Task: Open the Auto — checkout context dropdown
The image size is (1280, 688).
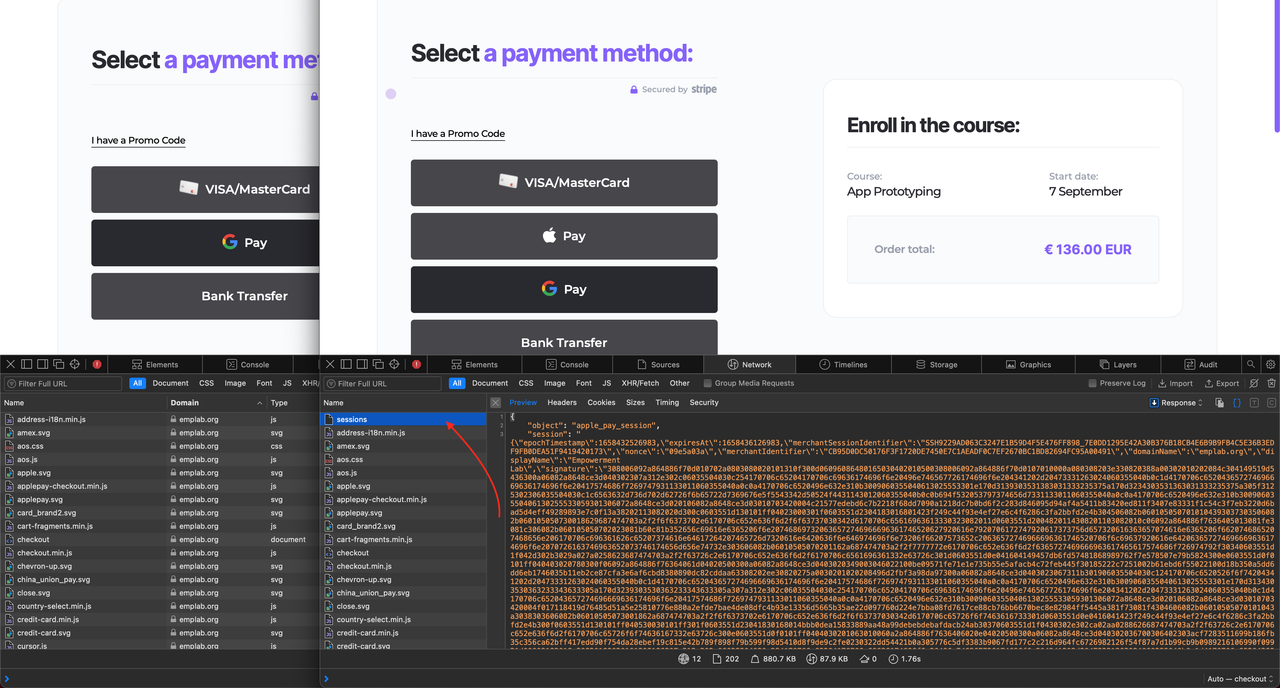Action: pyautogui.click(x=1241, y=679)
